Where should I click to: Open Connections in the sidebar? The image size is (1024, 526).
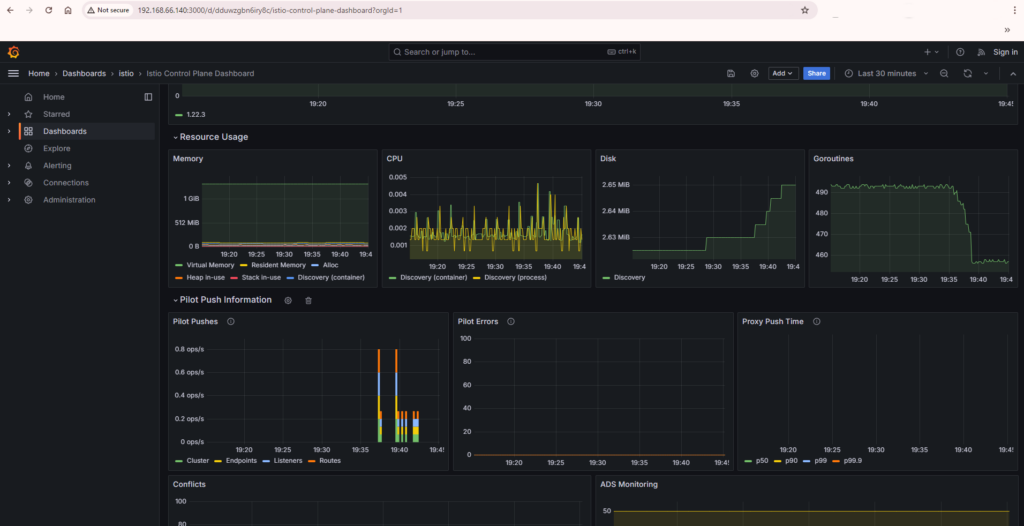(x=66, y=183)
